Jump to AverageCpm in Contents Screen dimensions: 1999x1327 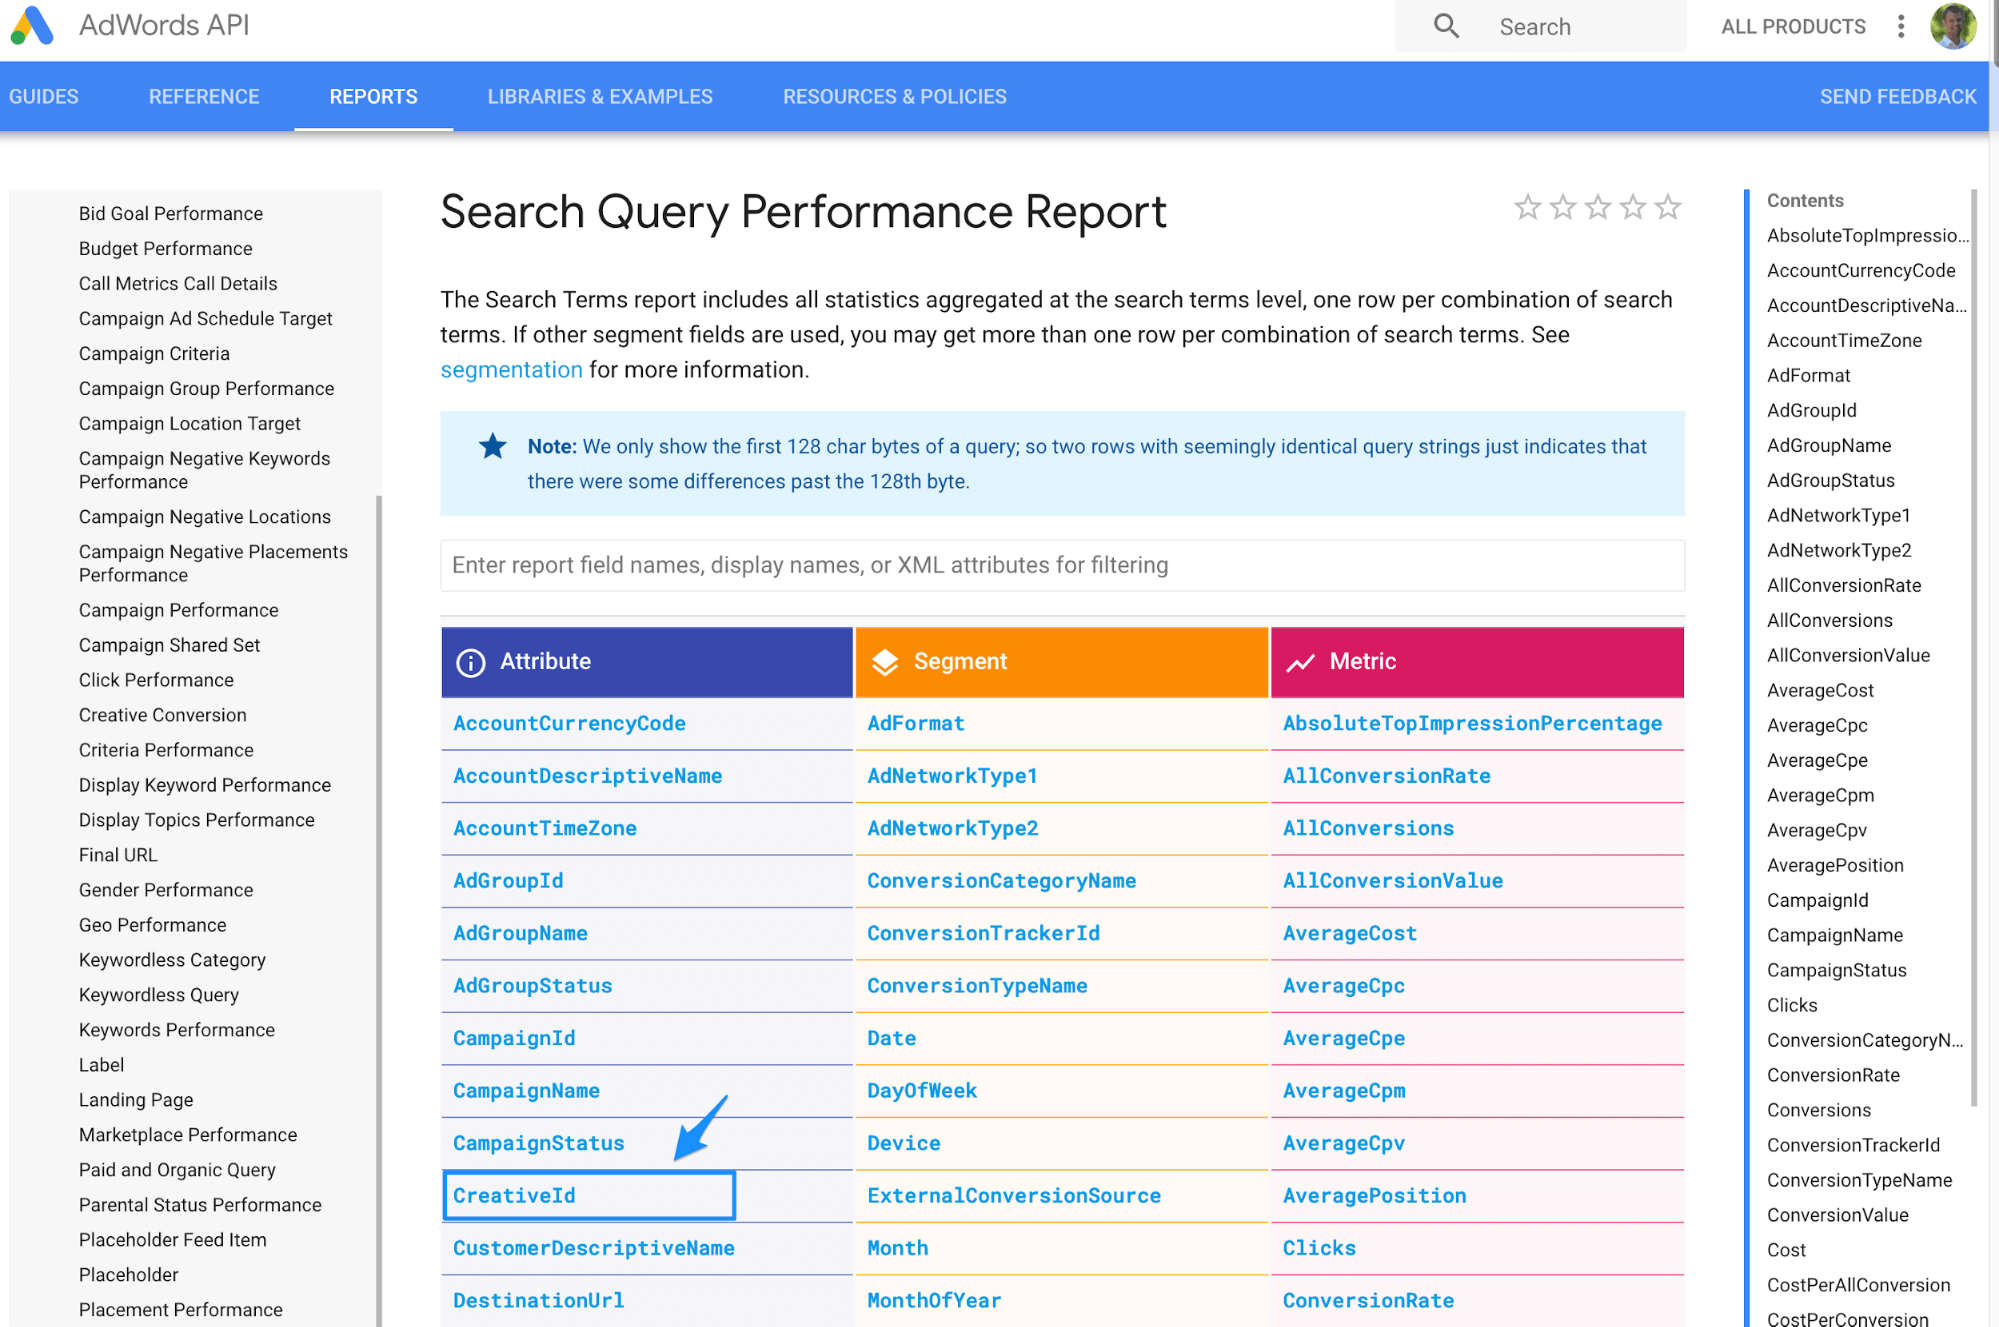click(1820, 795)
